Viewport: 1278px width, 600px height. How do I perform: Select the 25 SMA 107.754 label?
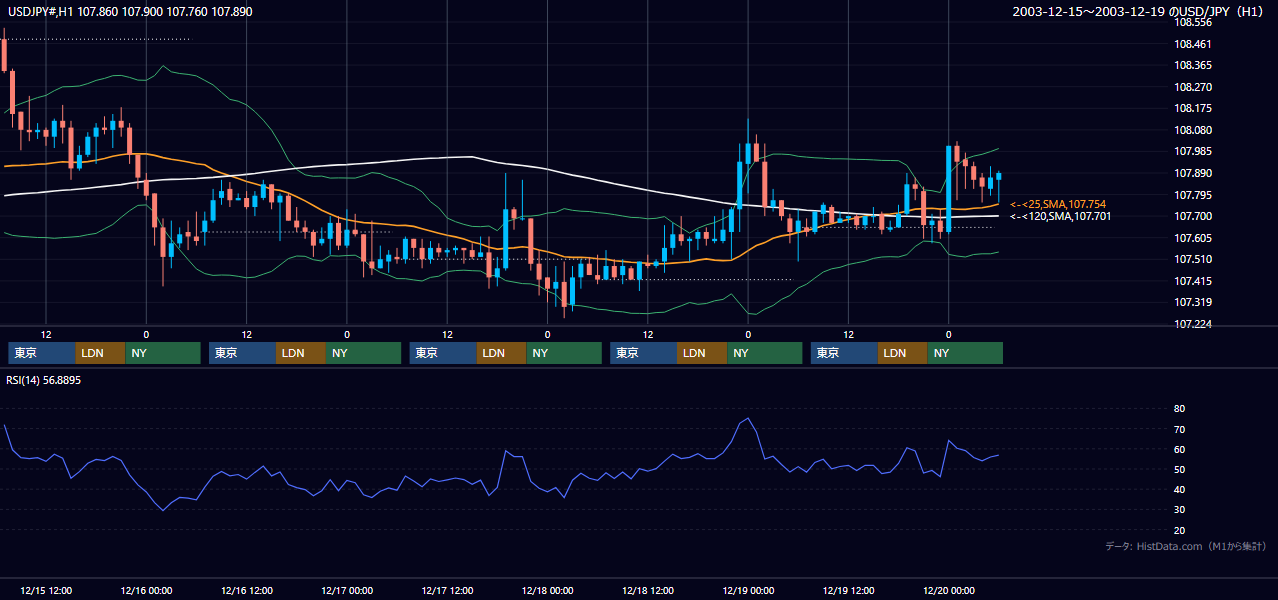(1058, 204)
